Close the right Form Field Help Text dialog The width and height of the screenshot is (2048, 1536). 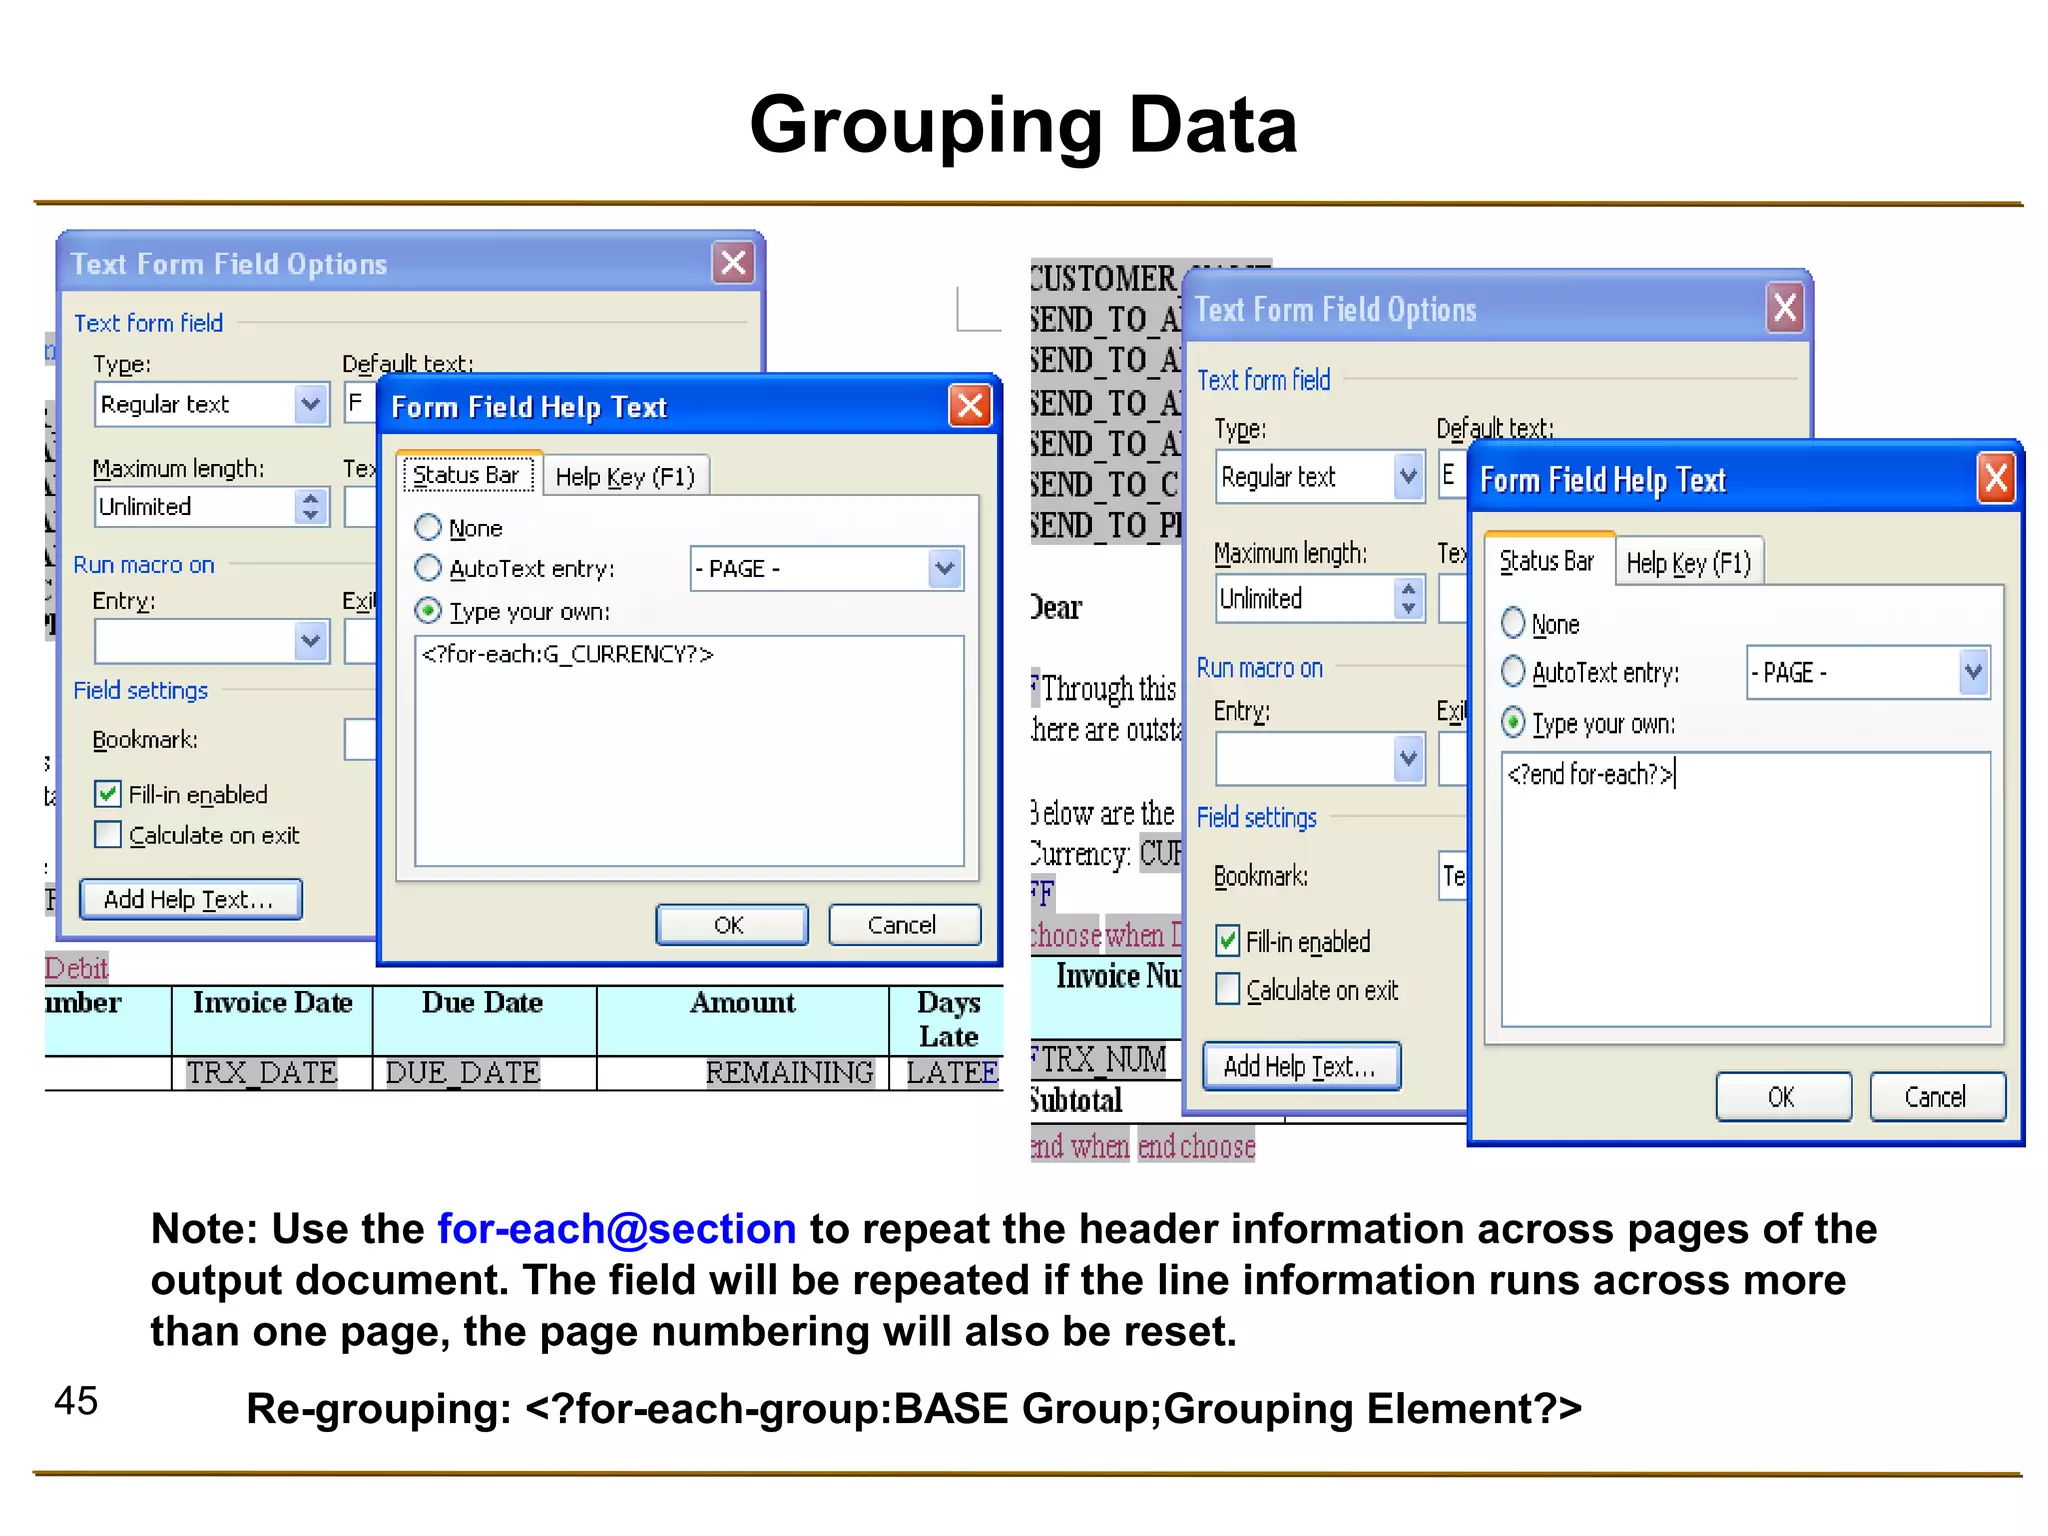1996,479
